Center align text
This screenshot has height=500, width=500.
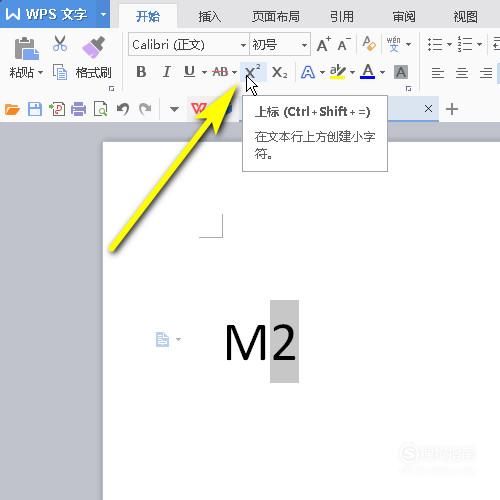[462, 72]
